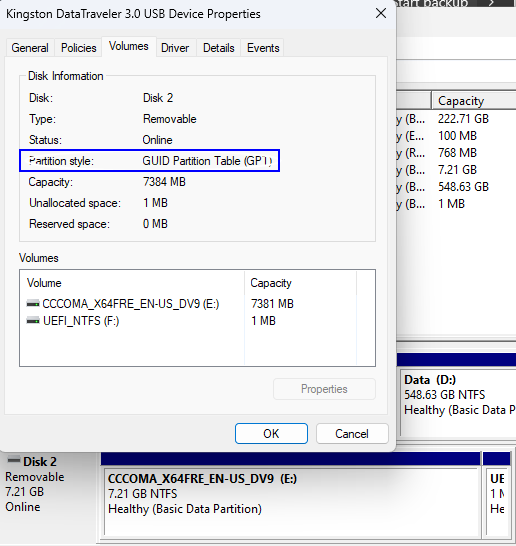This screenshot has height=546, width=516.
Task: Open the Policies tab
Action: point(78,48)
